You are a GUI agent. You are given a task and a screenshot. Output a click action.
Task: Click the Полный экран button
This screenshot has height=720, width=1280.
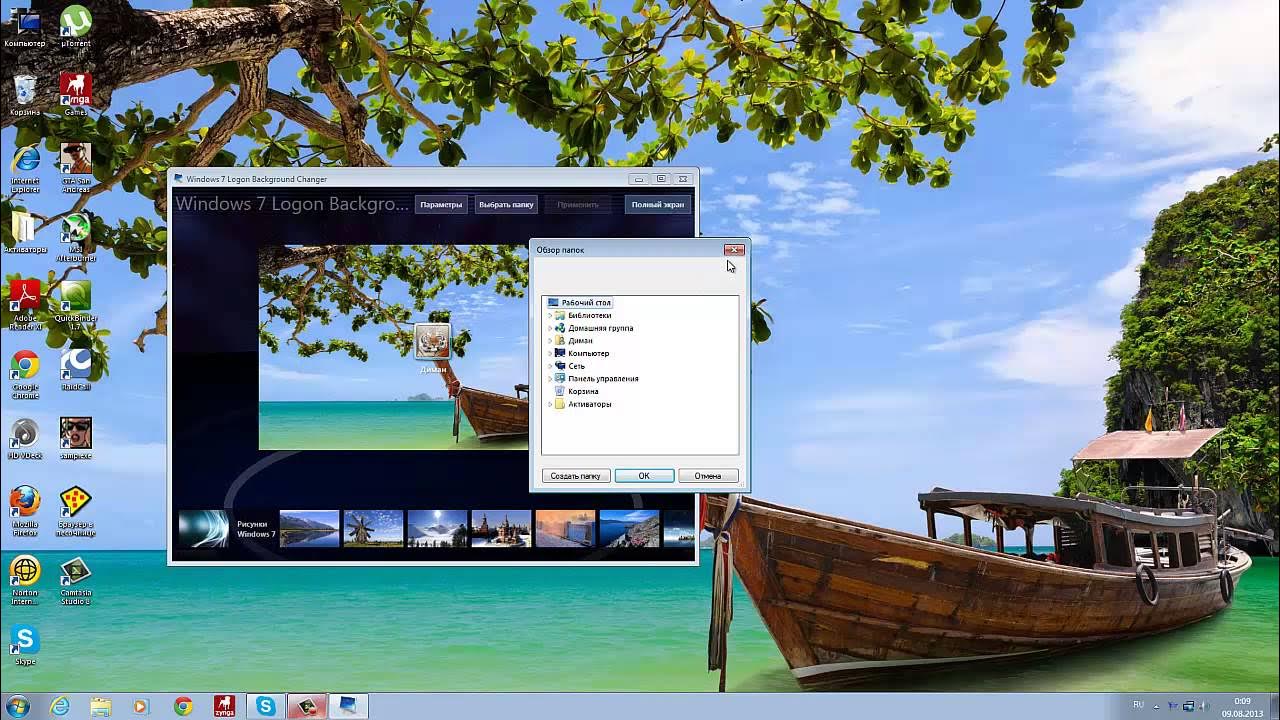(x=657, y=204)
